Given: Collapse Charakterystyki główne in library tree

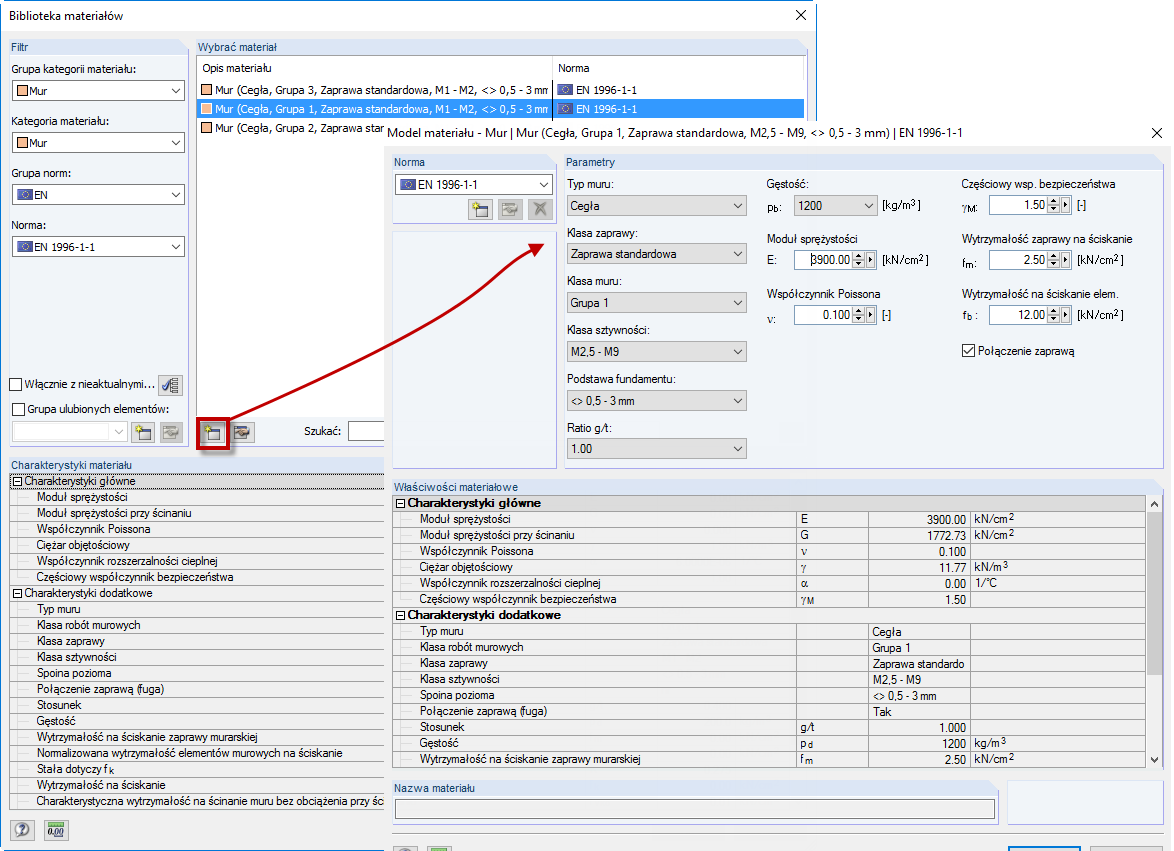Looking at the screenshot, I should tap(17, 481).
